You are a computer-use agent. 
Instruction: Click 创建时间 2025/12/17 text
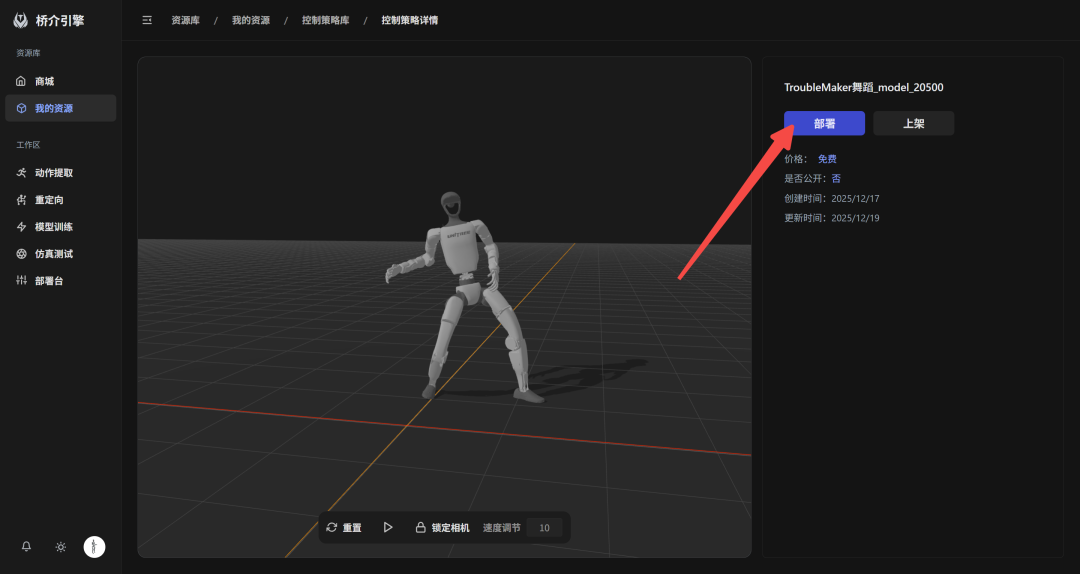pyautogui.click(x=831, y=198)
